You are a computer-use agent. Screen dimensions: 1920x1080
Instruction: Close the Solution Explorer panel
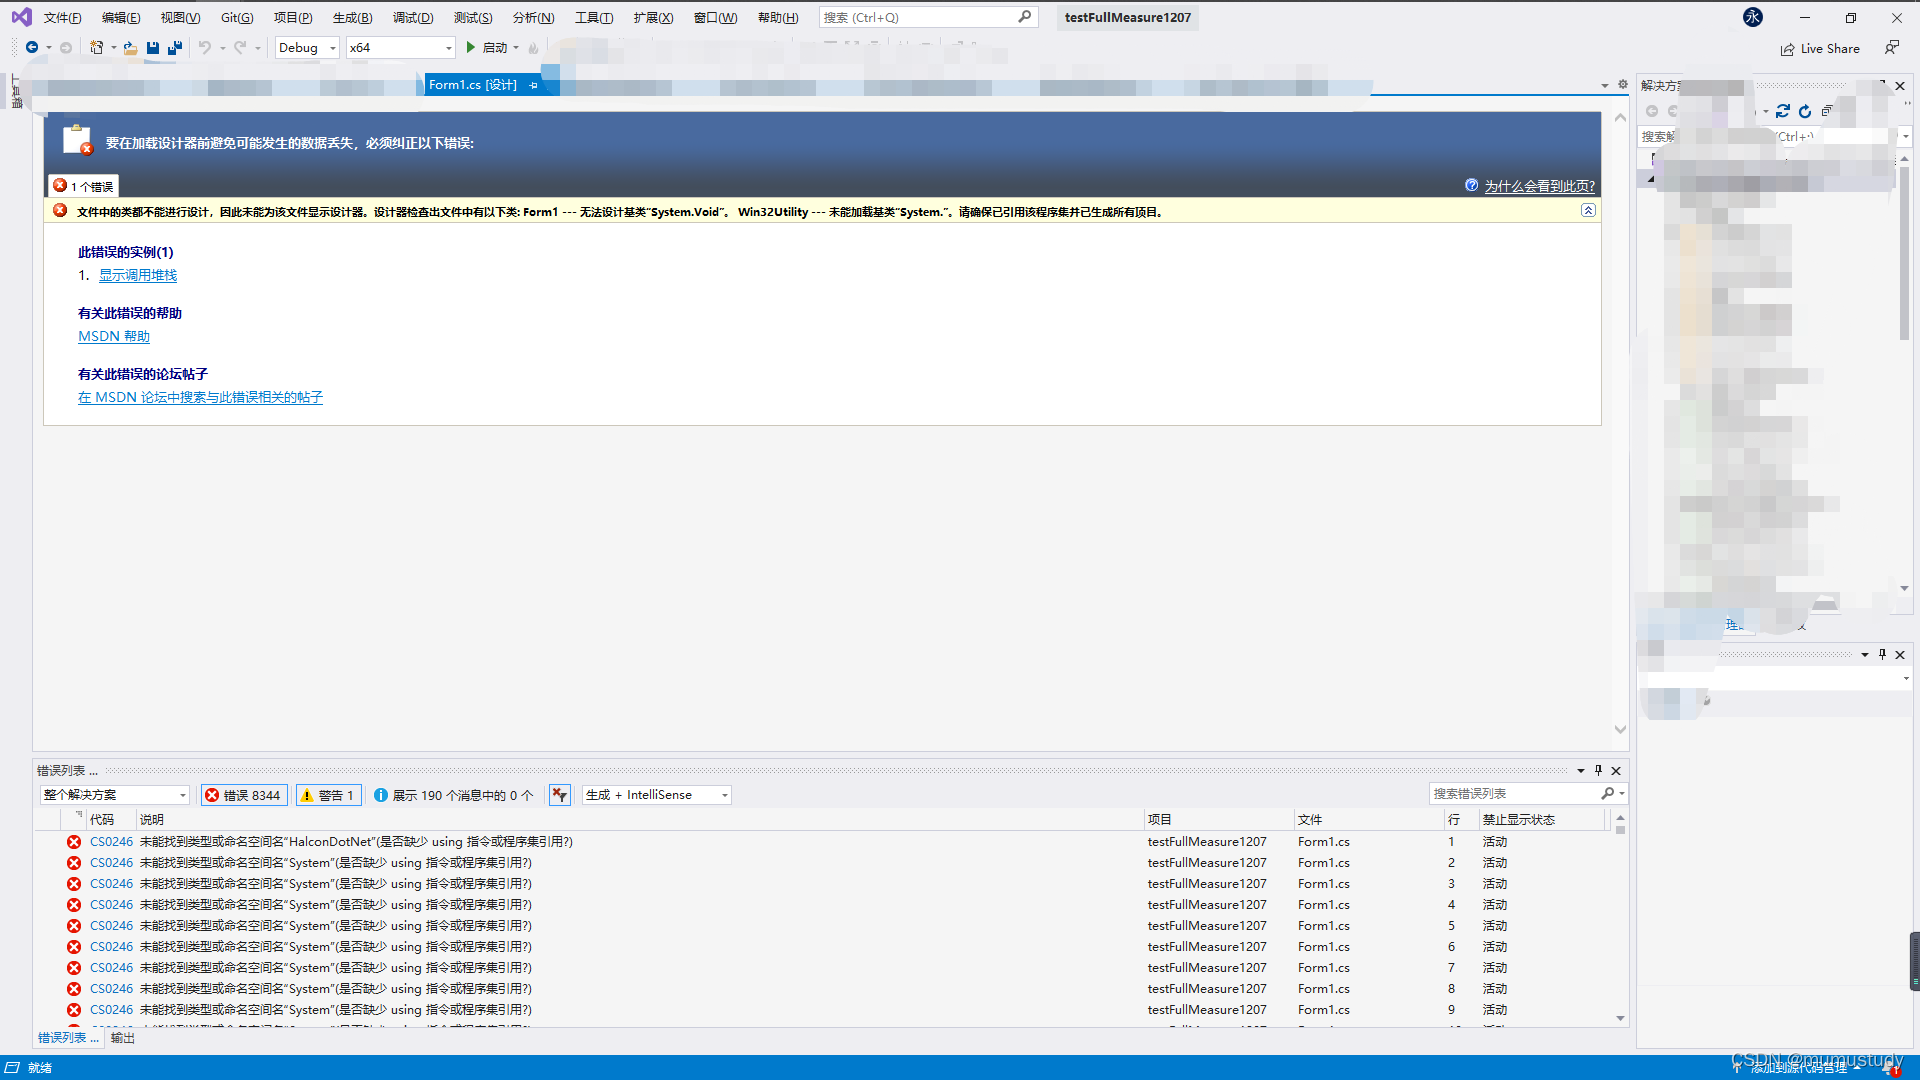pos(1900,86)
